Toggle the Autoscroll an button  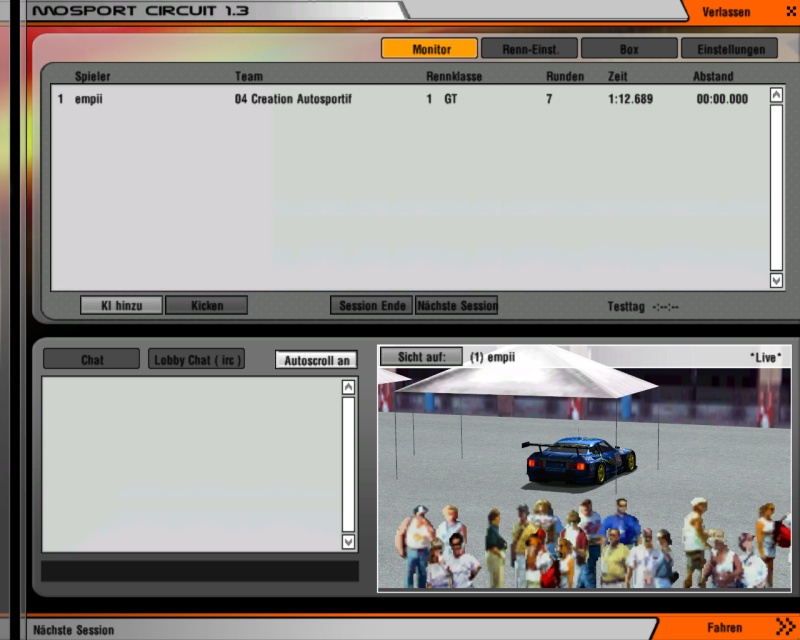[x=316, y=360]
